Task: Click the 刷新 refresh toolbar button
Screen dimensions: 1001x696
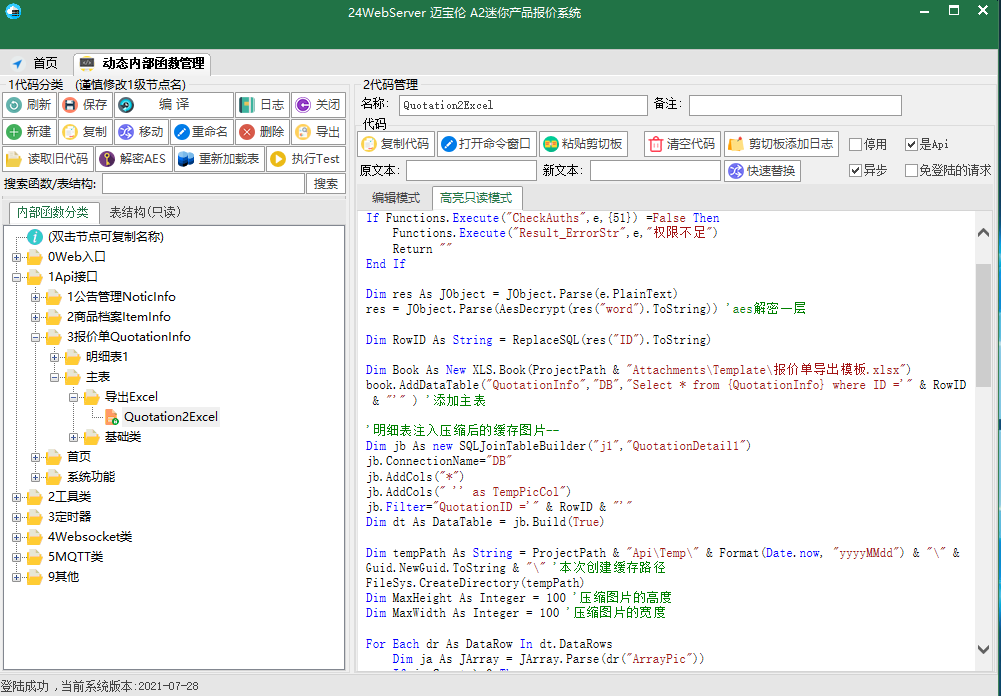Action: pyautogui.click(x=29, y=105)
